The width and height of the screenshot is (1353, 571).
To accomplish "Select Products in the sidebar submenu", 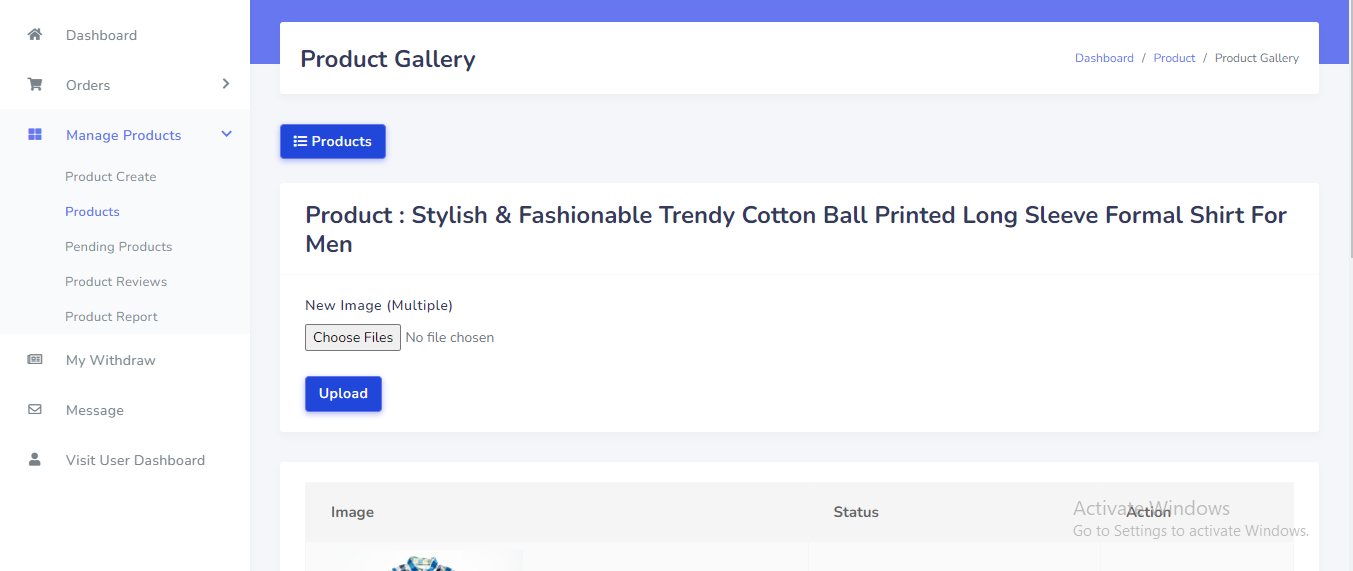I will (x=92, y=212).
